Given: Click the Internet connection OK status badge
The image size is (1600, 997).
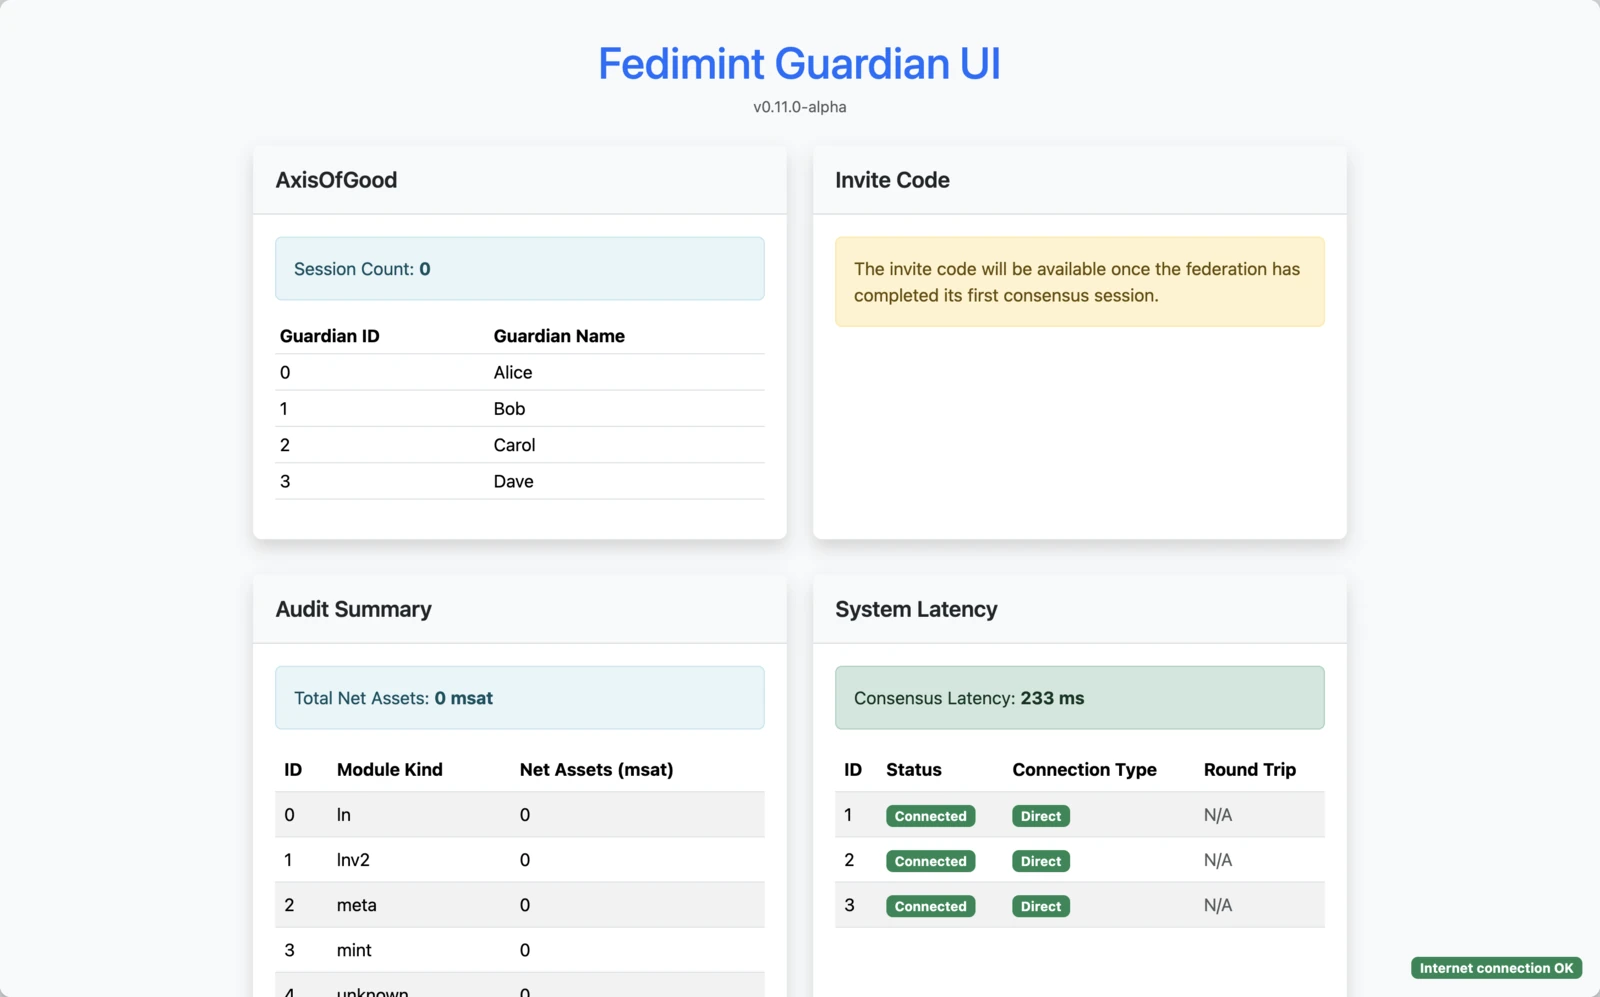Looking at the screenshot, I should point(1495,967).
